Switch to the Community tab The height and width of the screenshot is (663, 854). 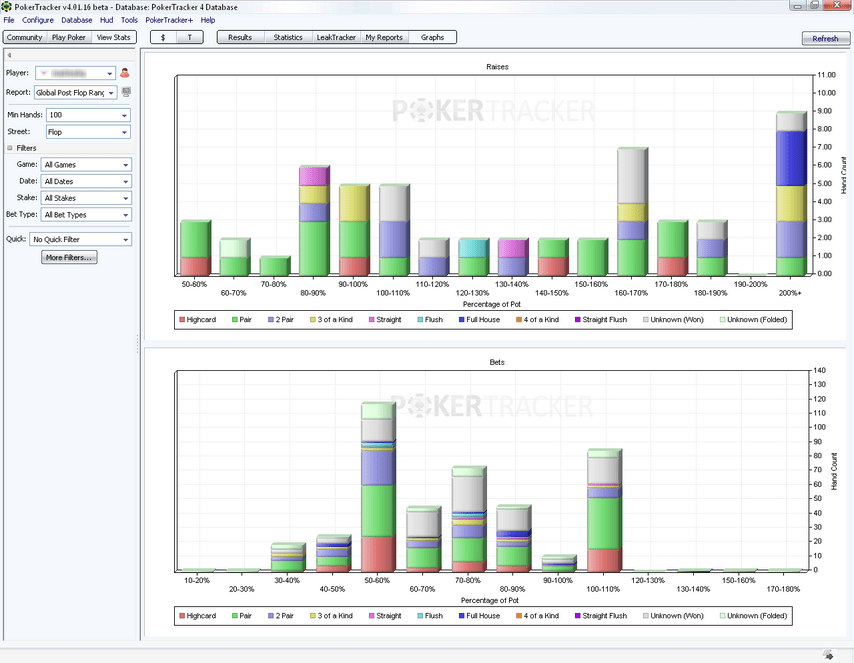click(x=25, y=38)
